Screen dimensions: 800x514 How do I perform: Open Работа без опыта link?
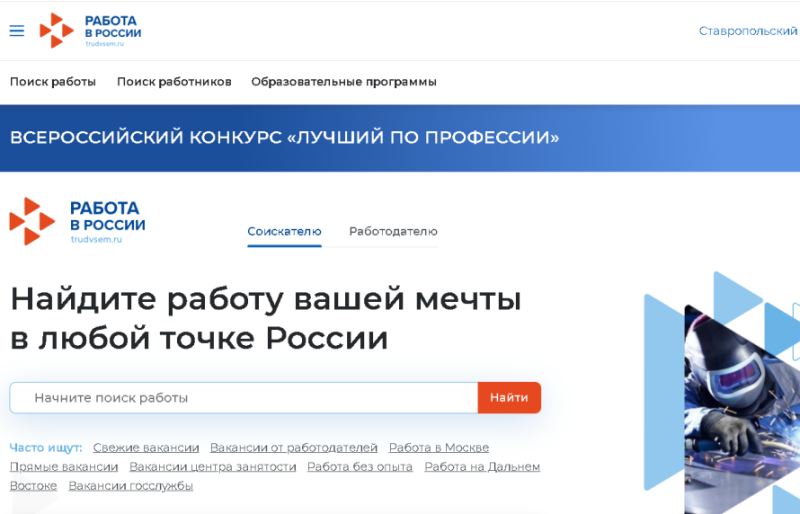coord(360,467)
